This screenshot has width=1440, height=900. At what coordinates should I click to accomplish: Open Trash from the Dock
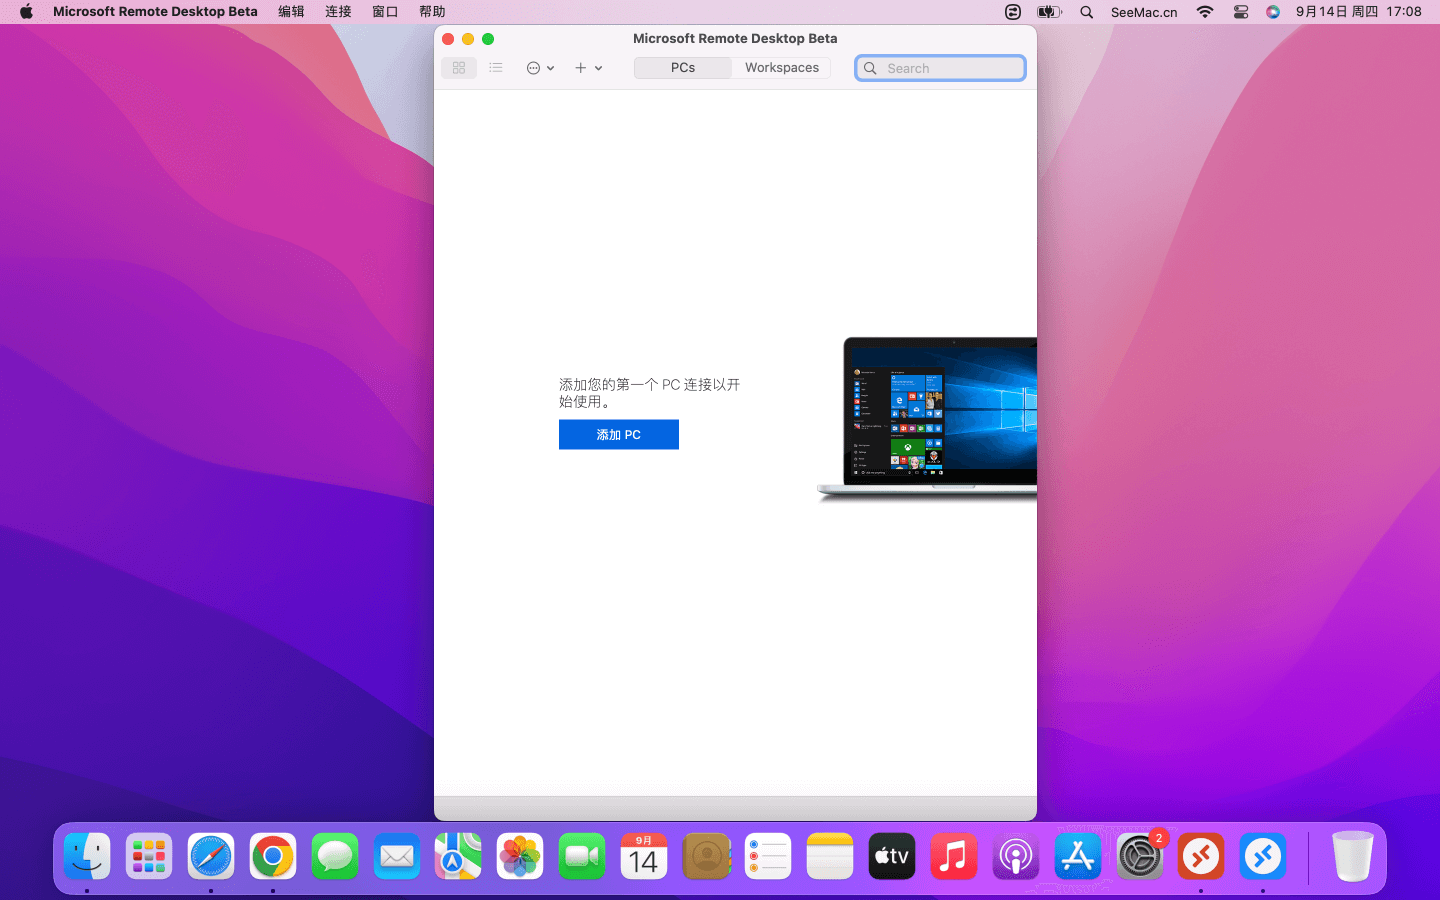[1353, 857]
